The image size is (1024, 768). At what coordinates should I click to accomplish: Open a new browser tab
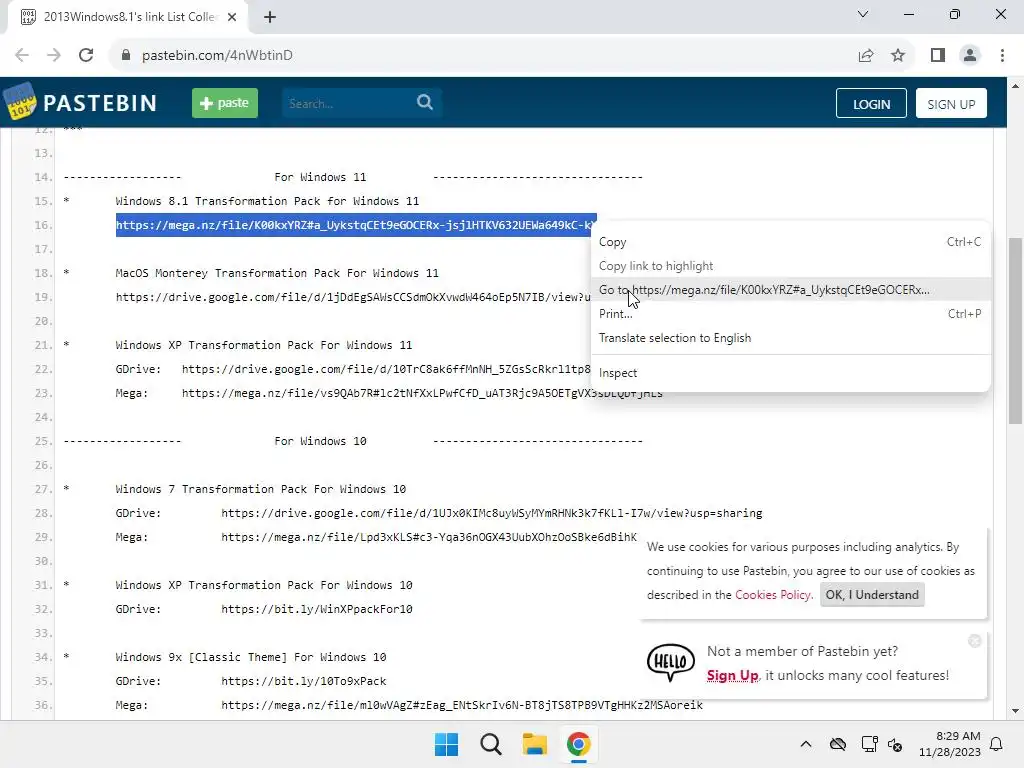(x=270, y=17)
